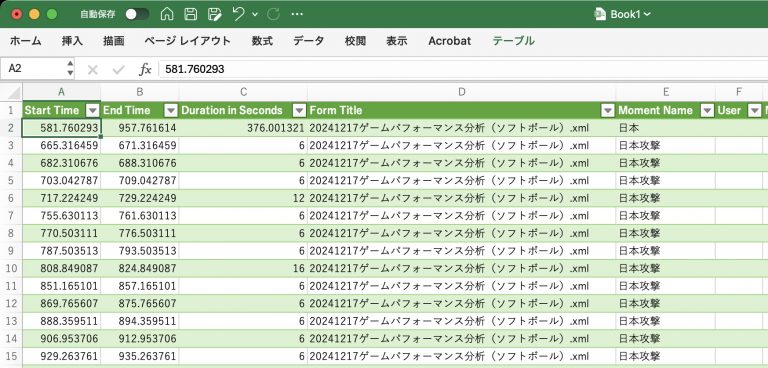The image size is (768, 368).
Task: Open the Moment Name filter dropdown
Action: (707, 111)
